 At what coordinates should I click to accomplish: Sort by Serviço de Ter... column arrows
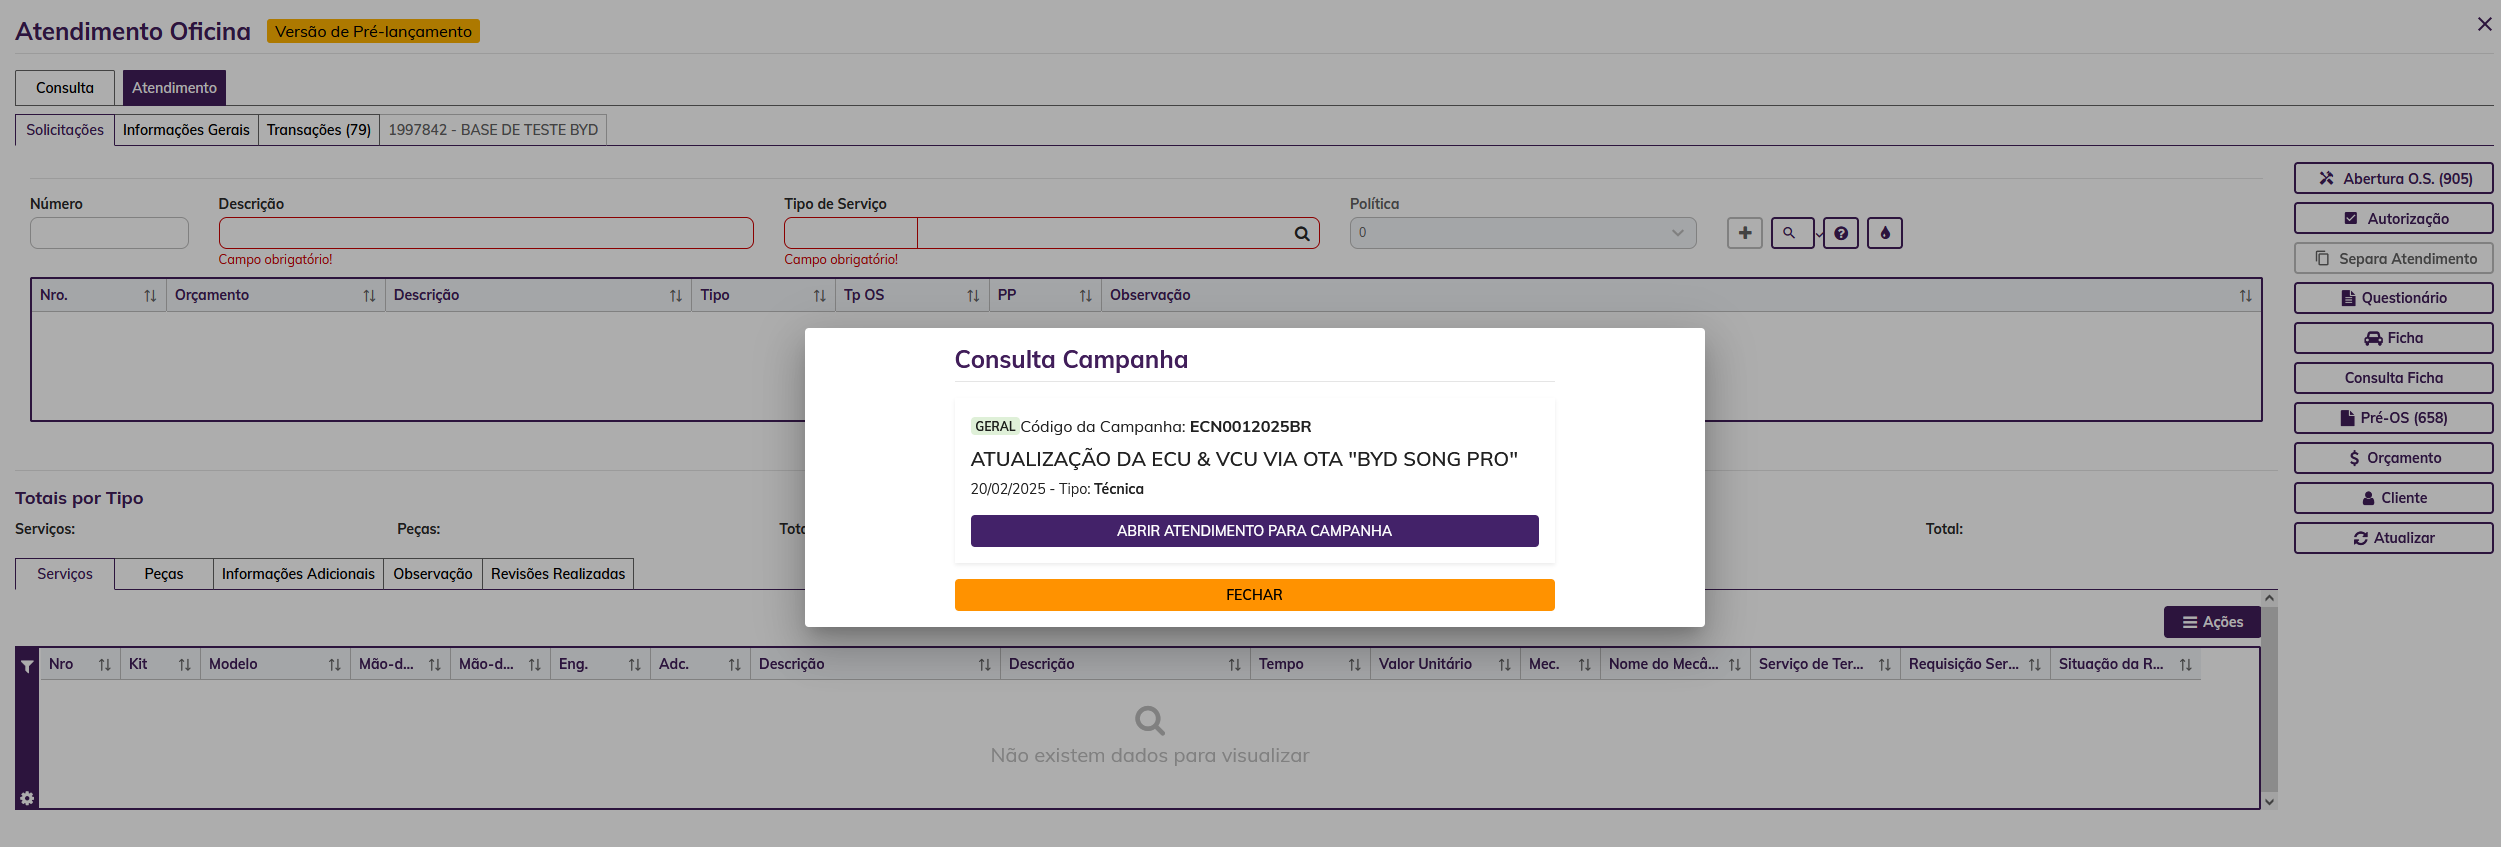[1884, 665]
